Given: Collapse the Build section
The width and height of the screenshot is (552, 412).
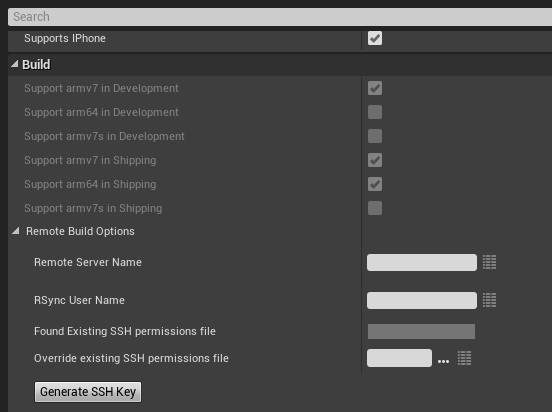Looking at the screenshot, I should click(x=14, y=64).
